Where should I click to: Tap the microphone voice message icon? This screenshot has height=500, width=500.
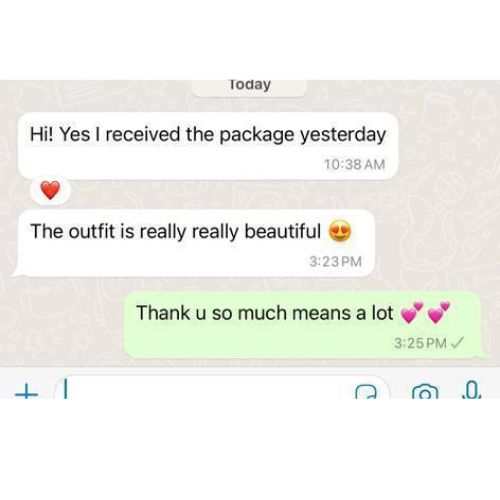click(x=472, y=390)
